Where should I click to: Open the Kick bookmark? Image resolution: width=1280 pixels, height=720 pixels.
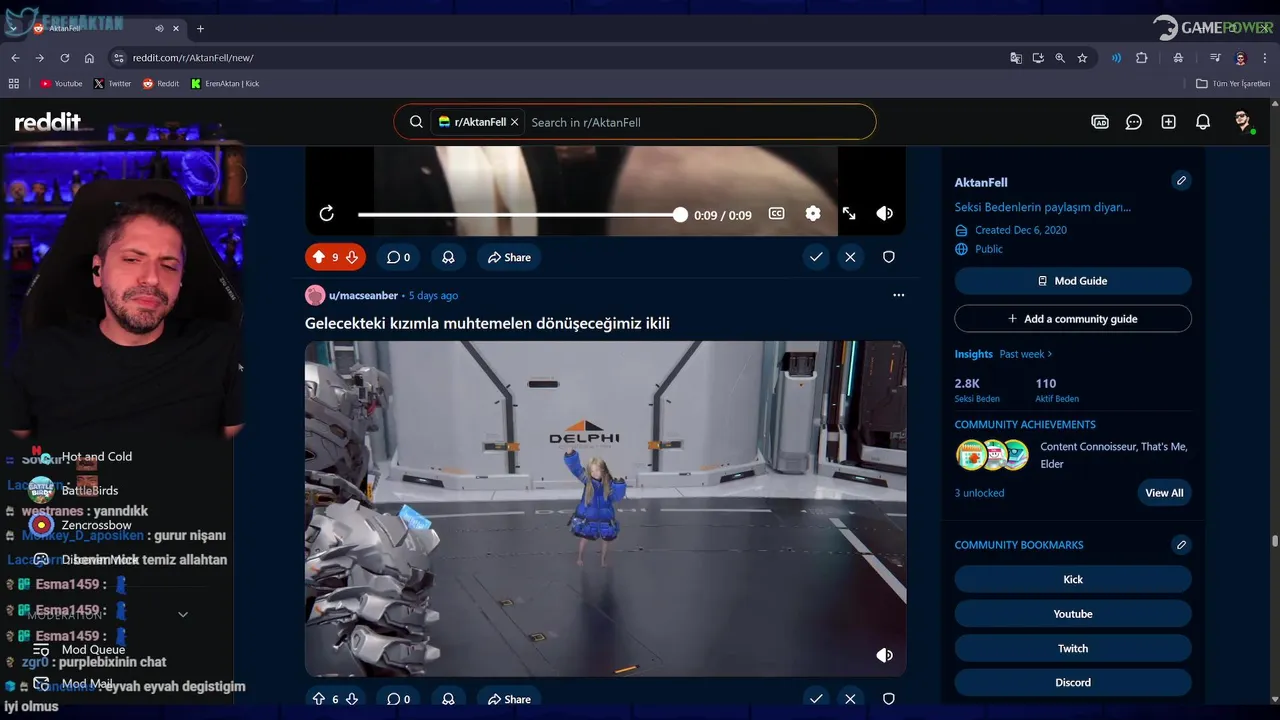[1073, 580]
